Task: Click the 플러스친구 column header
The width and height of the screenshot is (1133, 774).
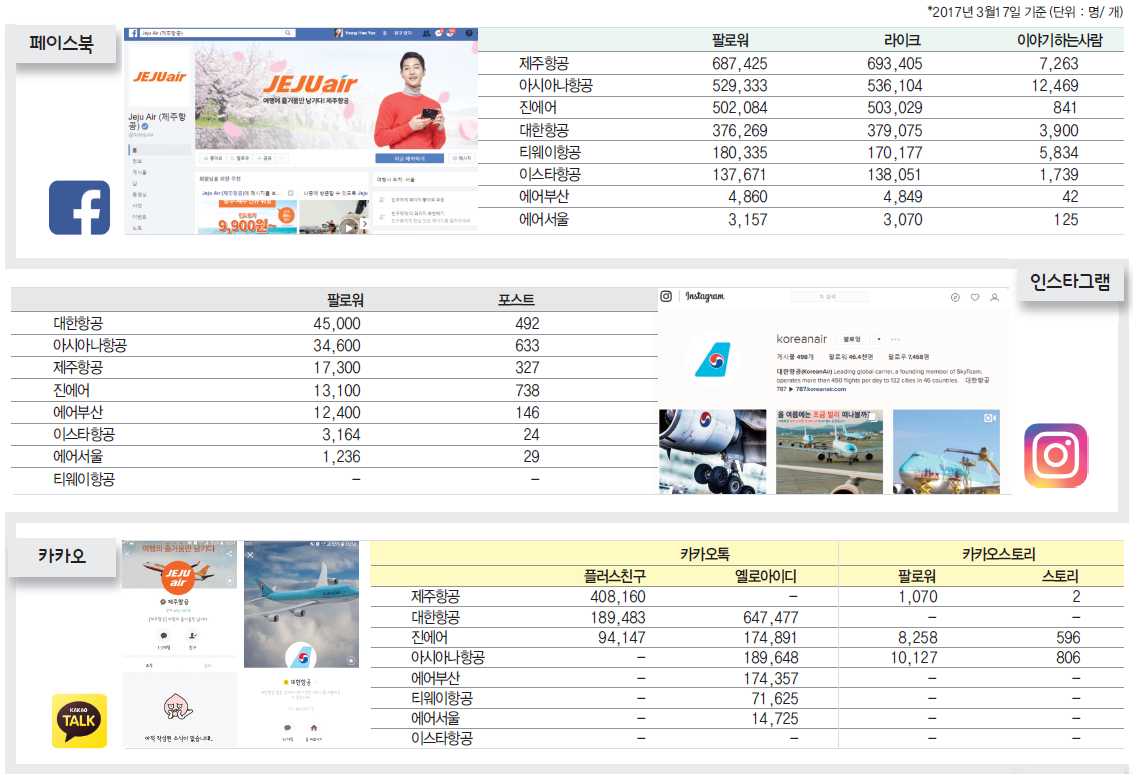Action: pos(615,576)
